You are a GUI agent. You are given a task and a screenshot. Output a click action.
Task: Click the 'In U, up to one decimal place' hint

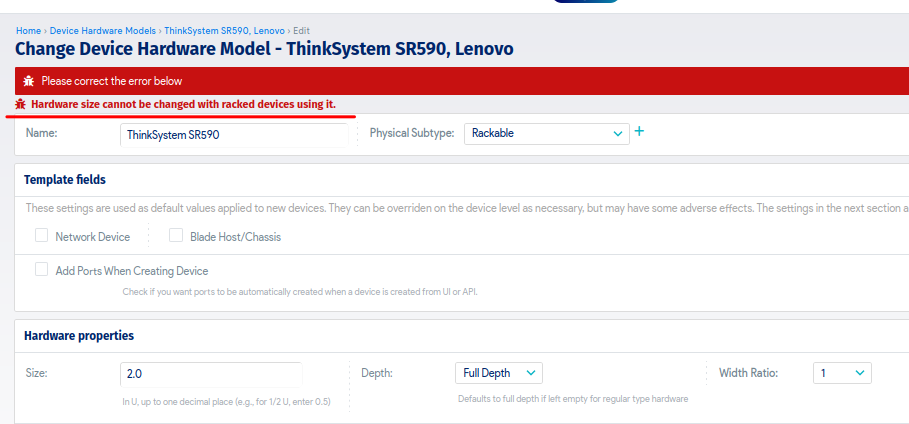(x=227, y=401)
